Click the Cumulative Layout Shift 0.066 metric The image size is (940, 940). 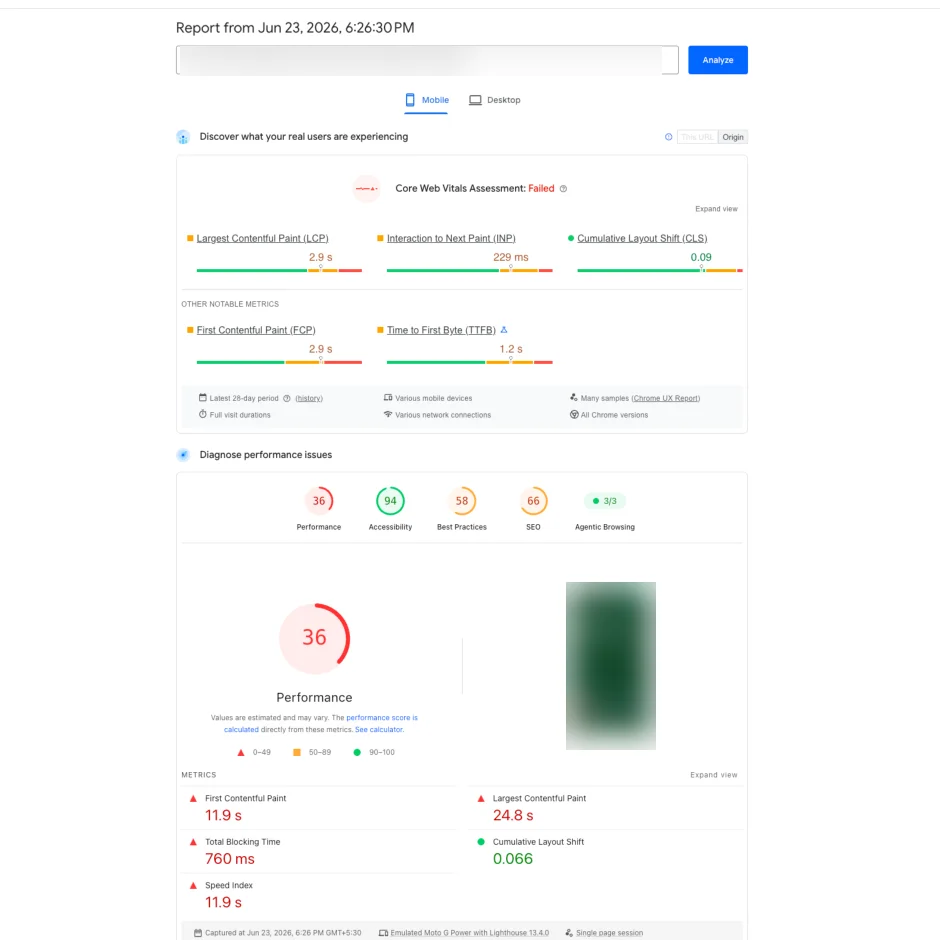[x=606, y=851]
